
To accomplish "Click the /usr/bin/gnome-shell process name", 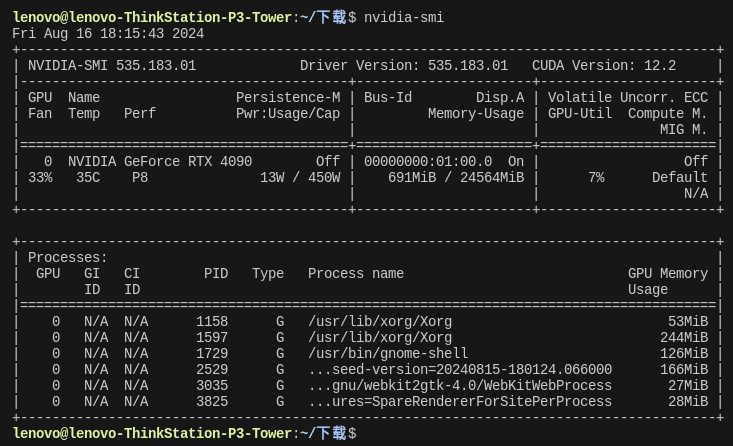I will (x=388, y=353).
